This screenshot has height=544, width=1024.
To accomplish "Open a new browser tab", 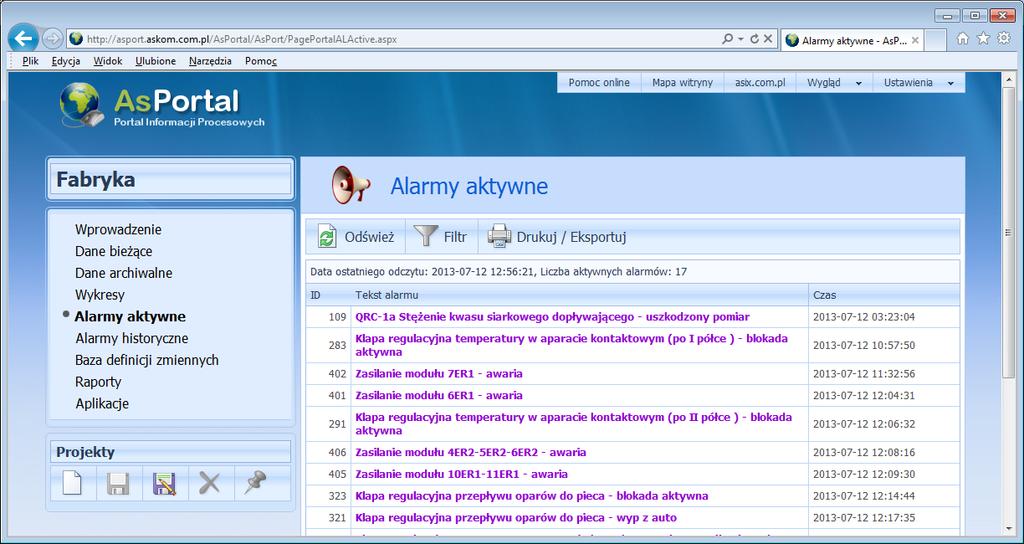I will click(935, 40).
